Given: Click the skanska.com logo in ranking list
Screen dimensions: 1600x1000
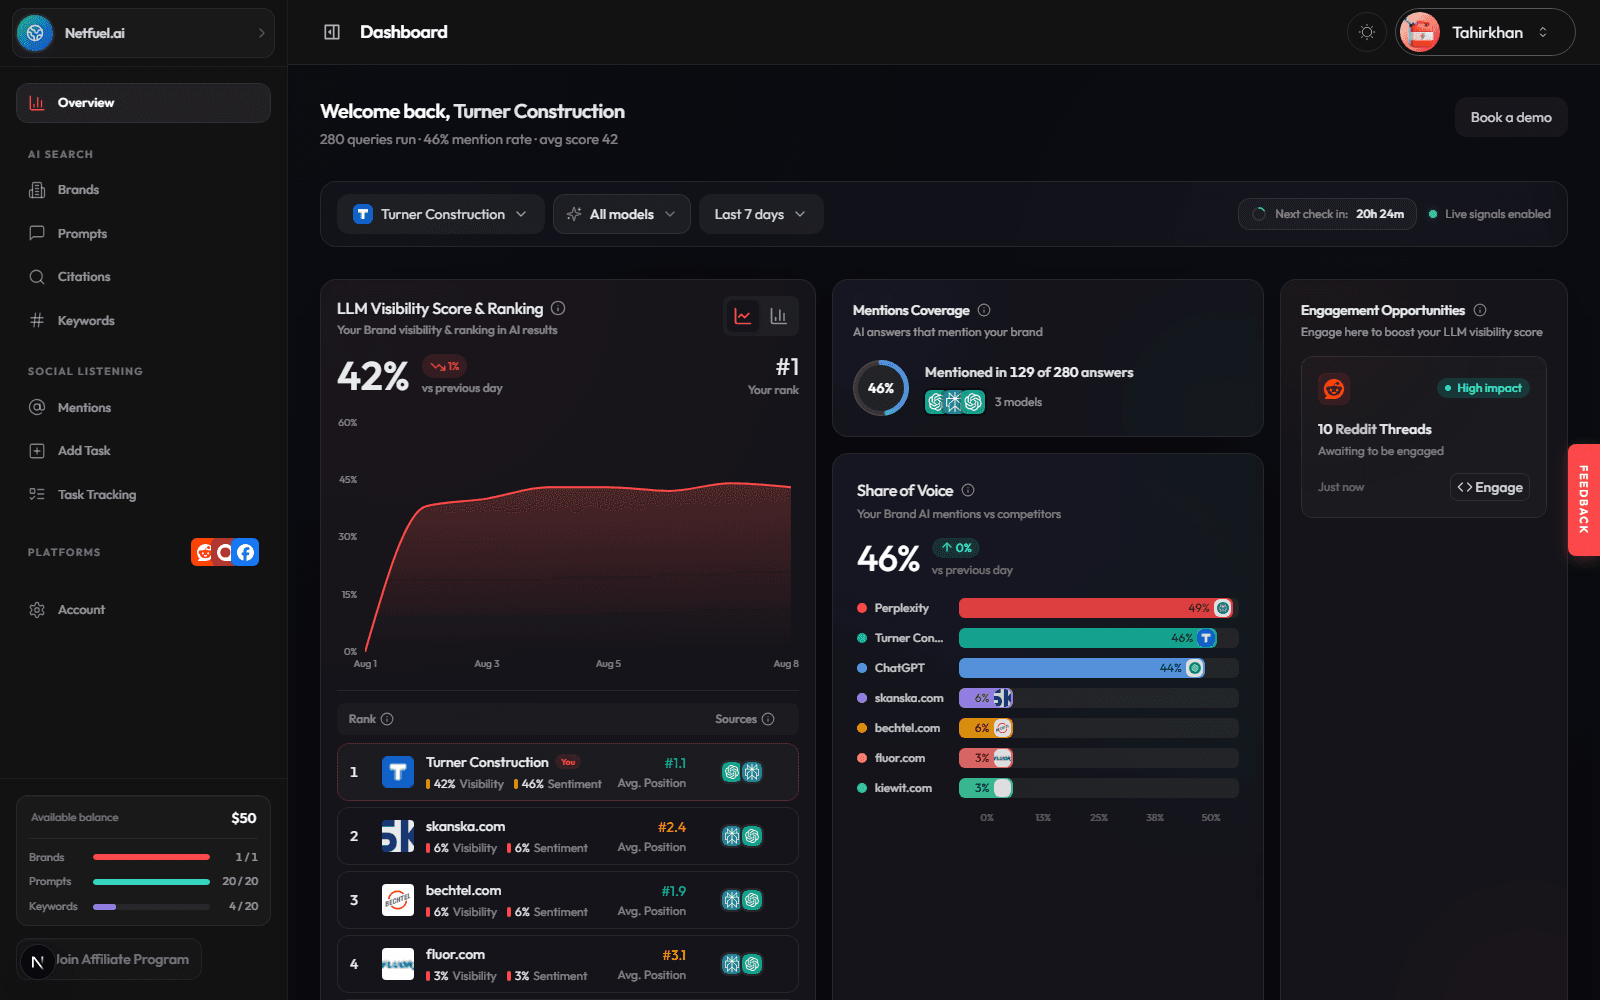Looking at the screenshot, I should tap(398, 836).
